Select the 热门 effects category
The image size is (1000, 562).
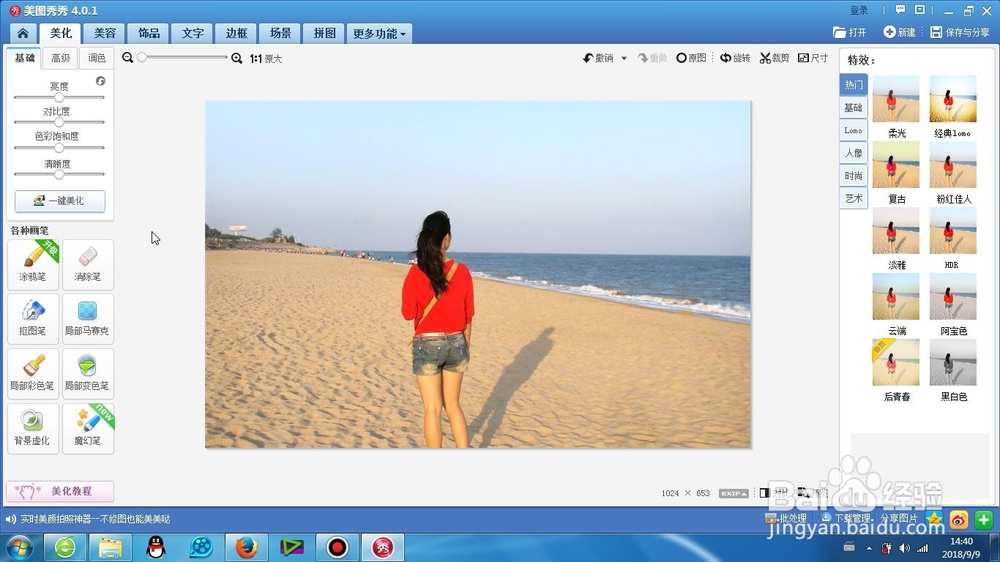tap(853, 85)
